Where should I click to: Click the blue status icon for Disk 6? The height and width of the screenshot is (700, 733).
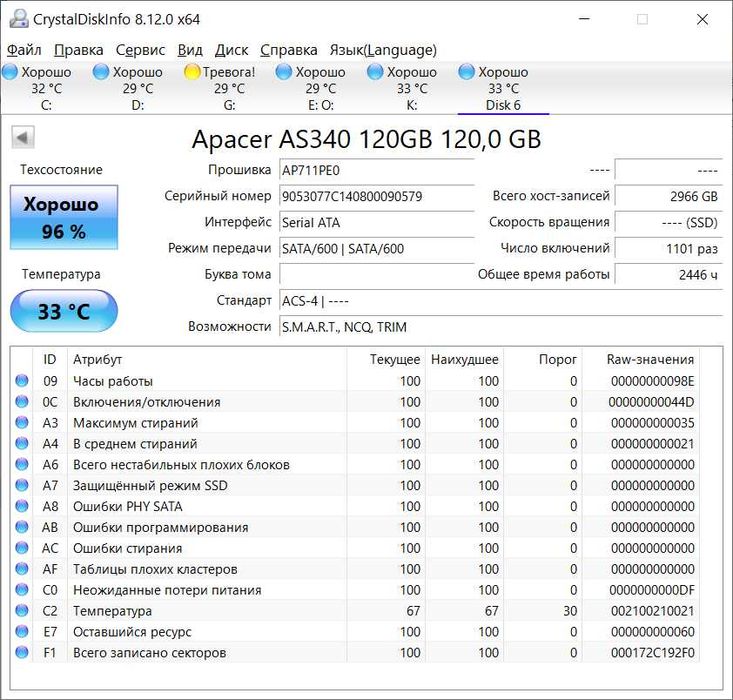[x=467, y=72]
